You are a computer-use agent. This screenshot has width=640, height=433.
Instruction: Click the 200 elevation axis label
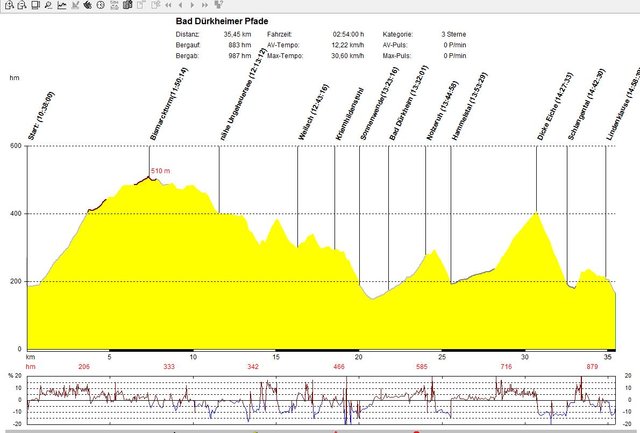click(16, 282)
